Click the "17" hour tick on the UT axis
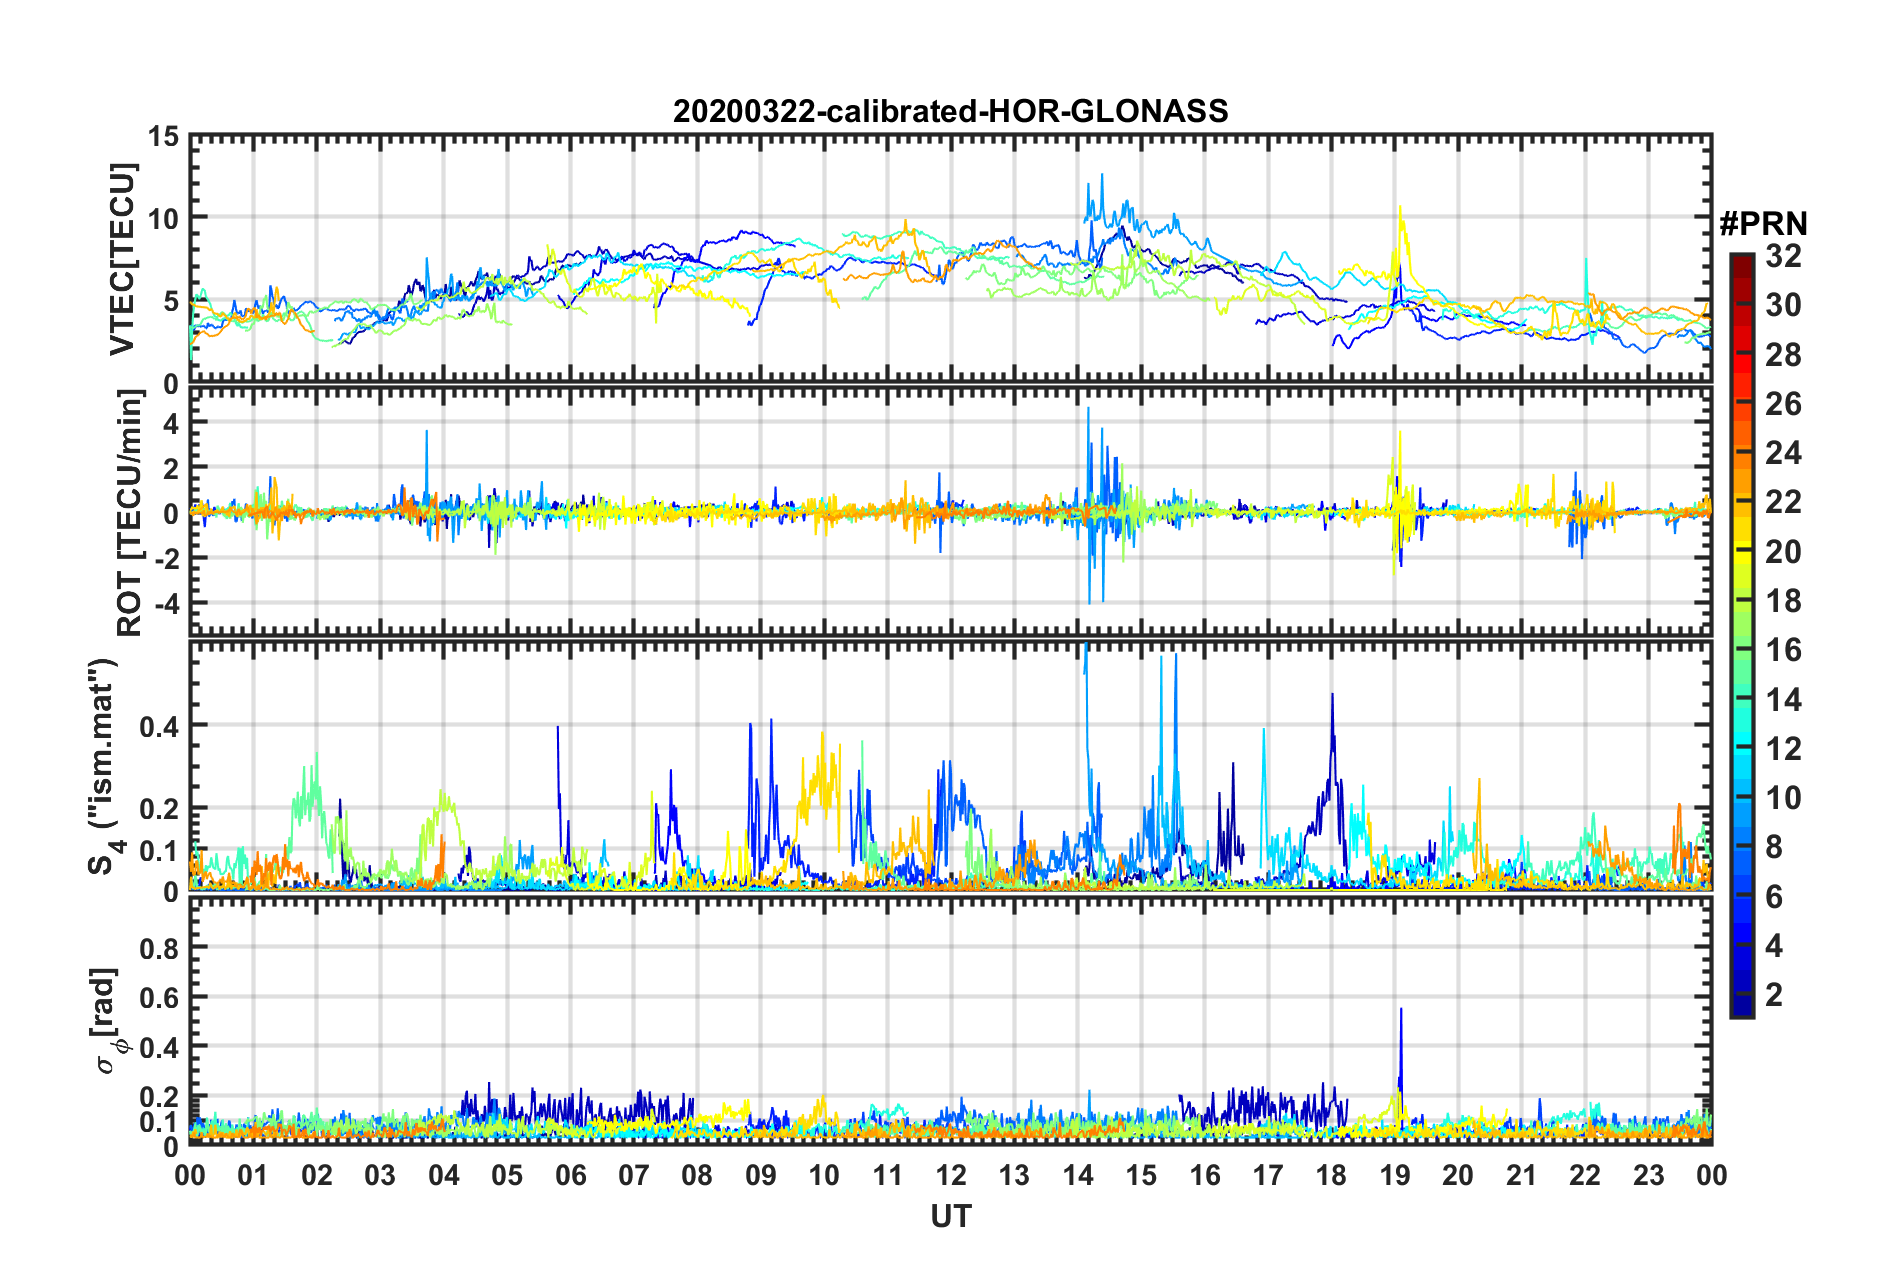 point(1268,1175)
